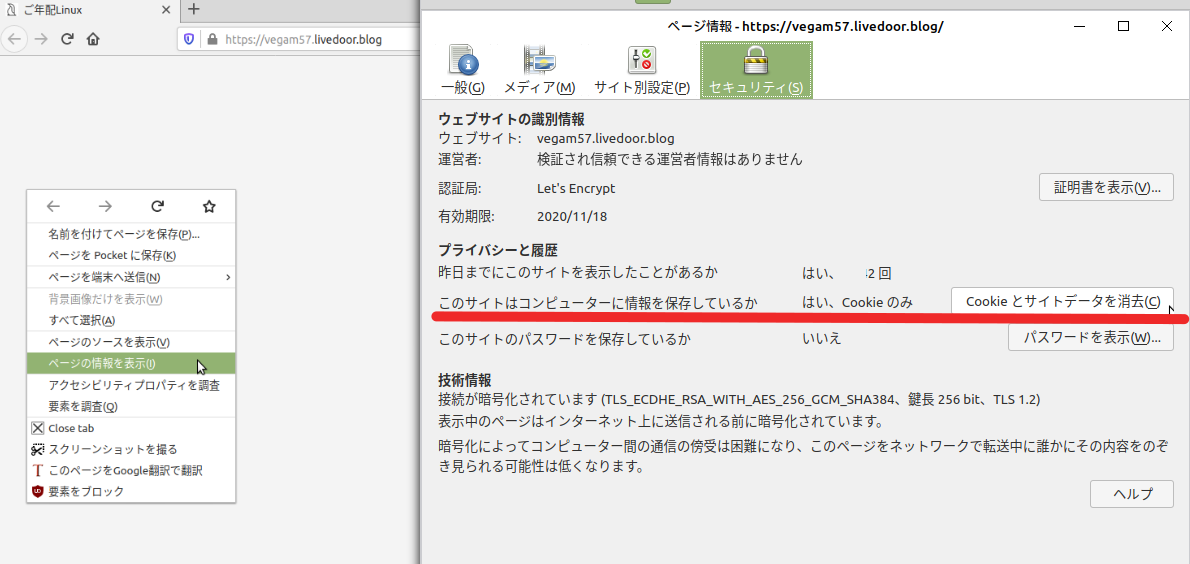Expand ページを端末へ送信 submenu
The image size is (1190, 564).
(131, 277)
